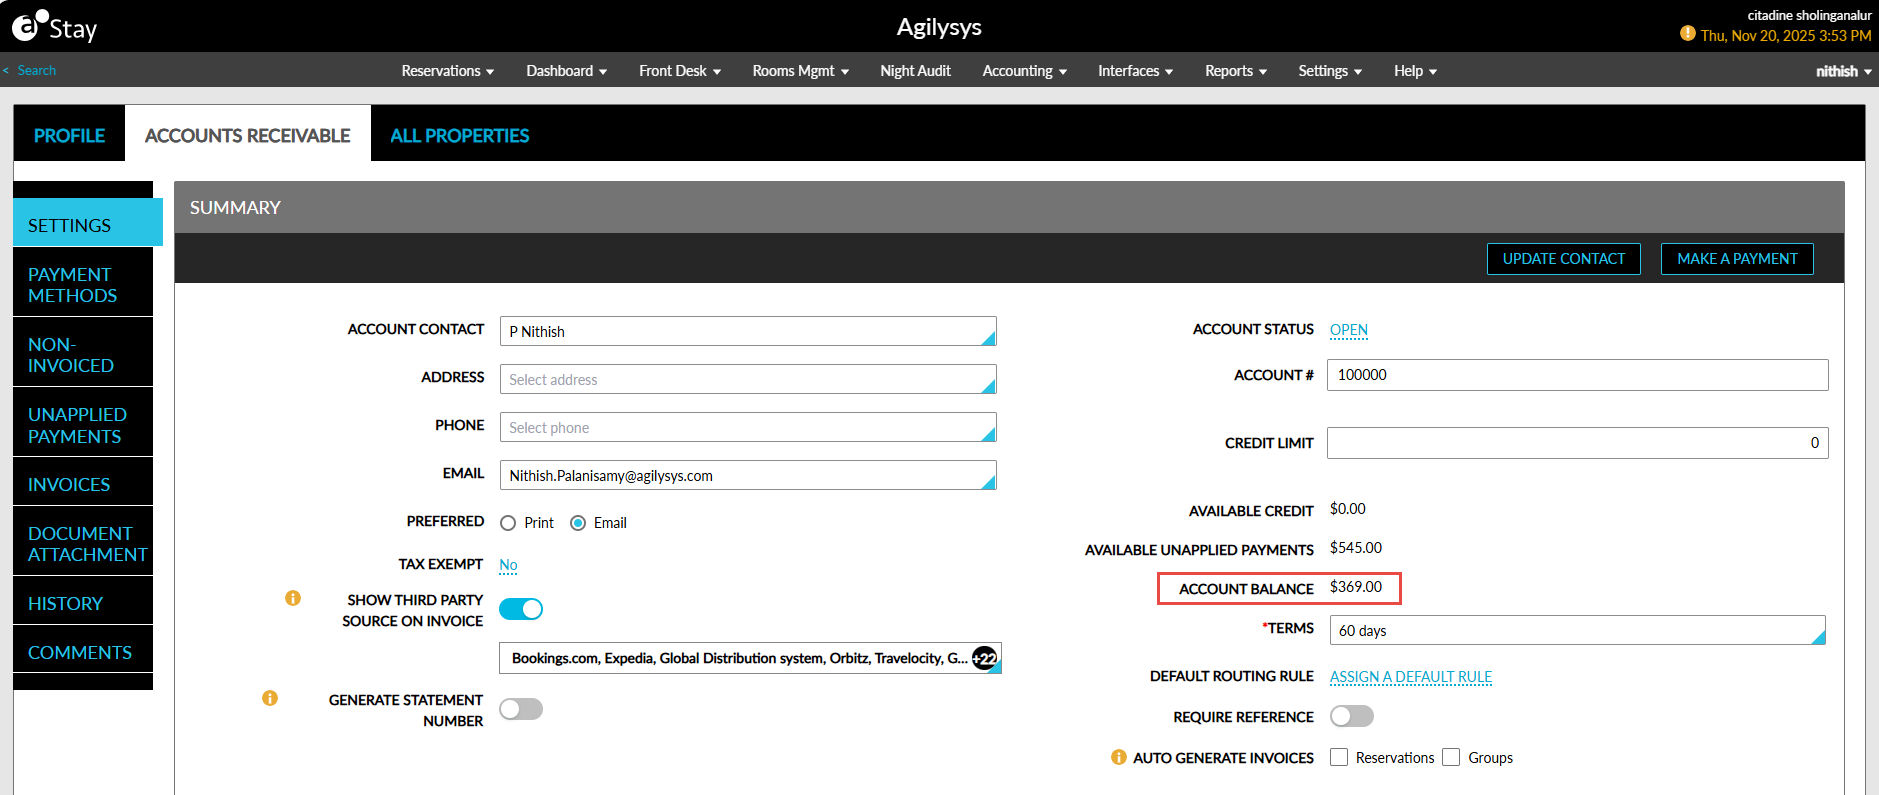1879x795 pixels.
Task: Open the Terms 60 days dropdown
Action: click(1576, 631)
